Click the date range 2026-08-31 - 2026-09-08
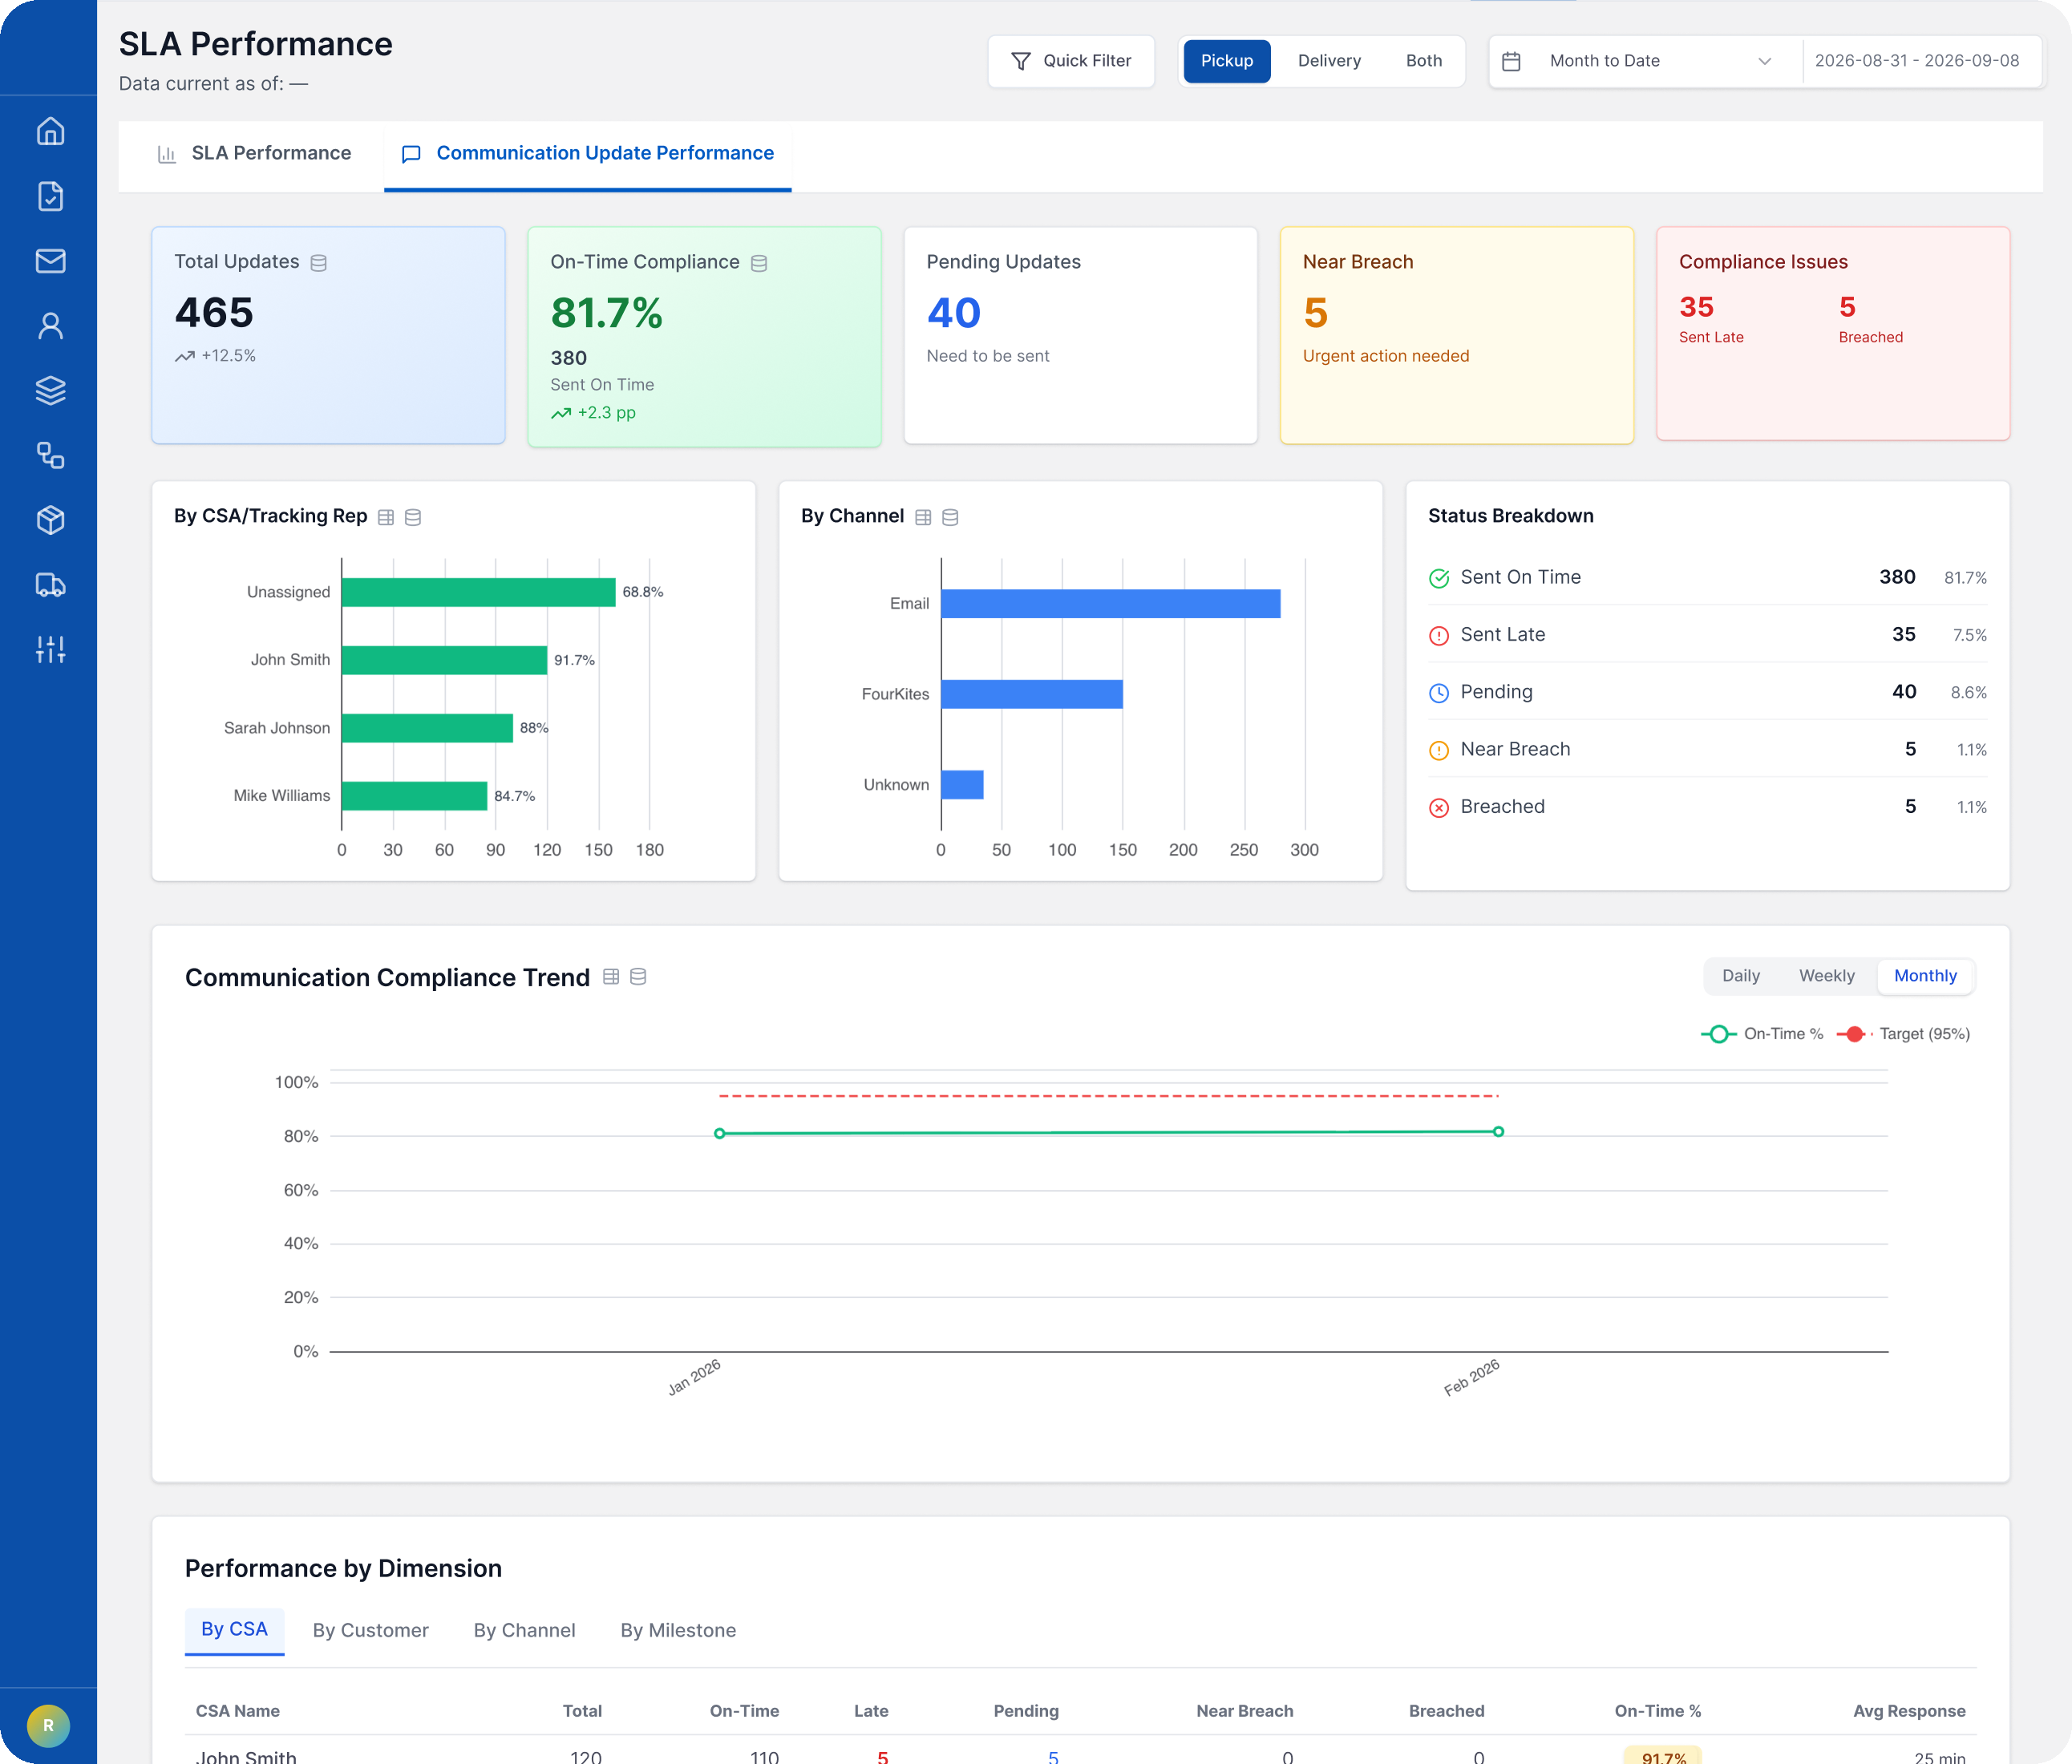The height and width of the screenshot is (1764, 2072). pyautogui.click(x=1916, y=61)
